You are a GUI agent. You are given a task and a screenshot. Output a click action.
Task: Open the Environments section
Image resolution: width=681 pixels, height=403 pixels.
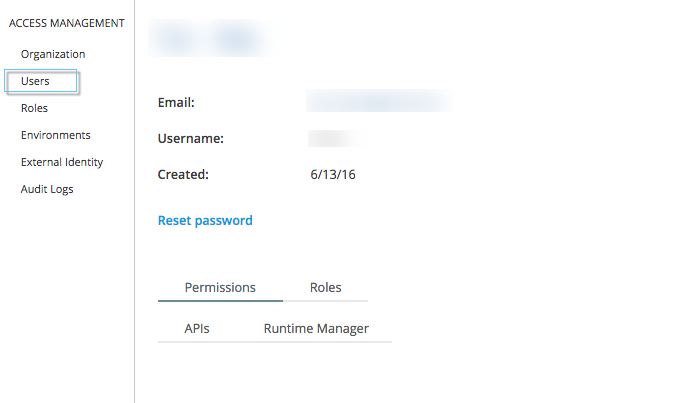point(56,135)
